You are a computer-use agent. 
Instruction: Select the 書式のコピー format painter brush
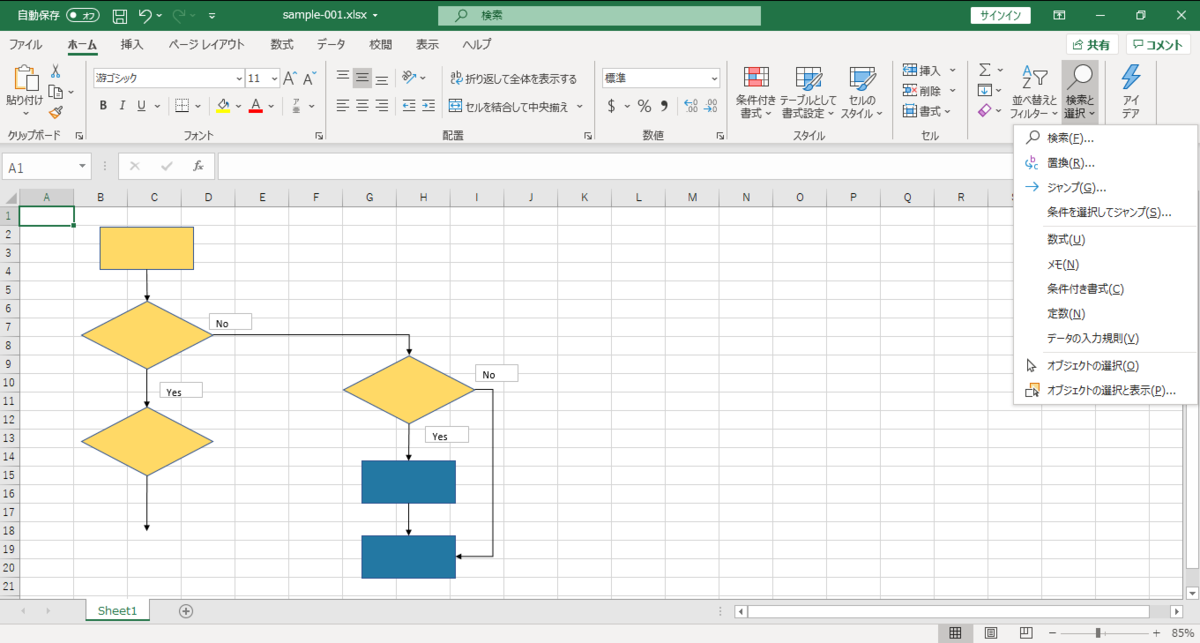[x=57, y=110]
